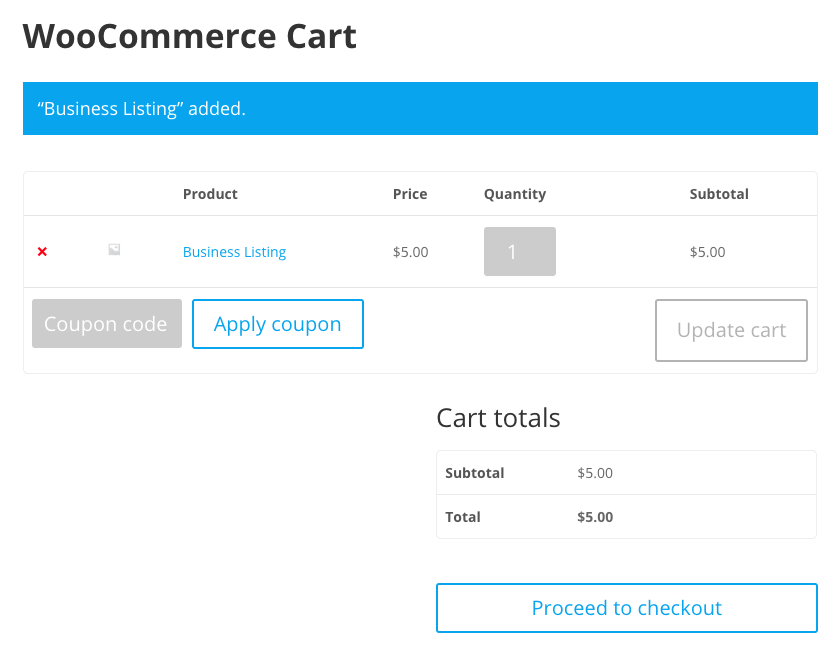This screenshot has width=840, height=648.
Task: Select the $5.00 row subtotal amount
Action: (x=707, y=252)
